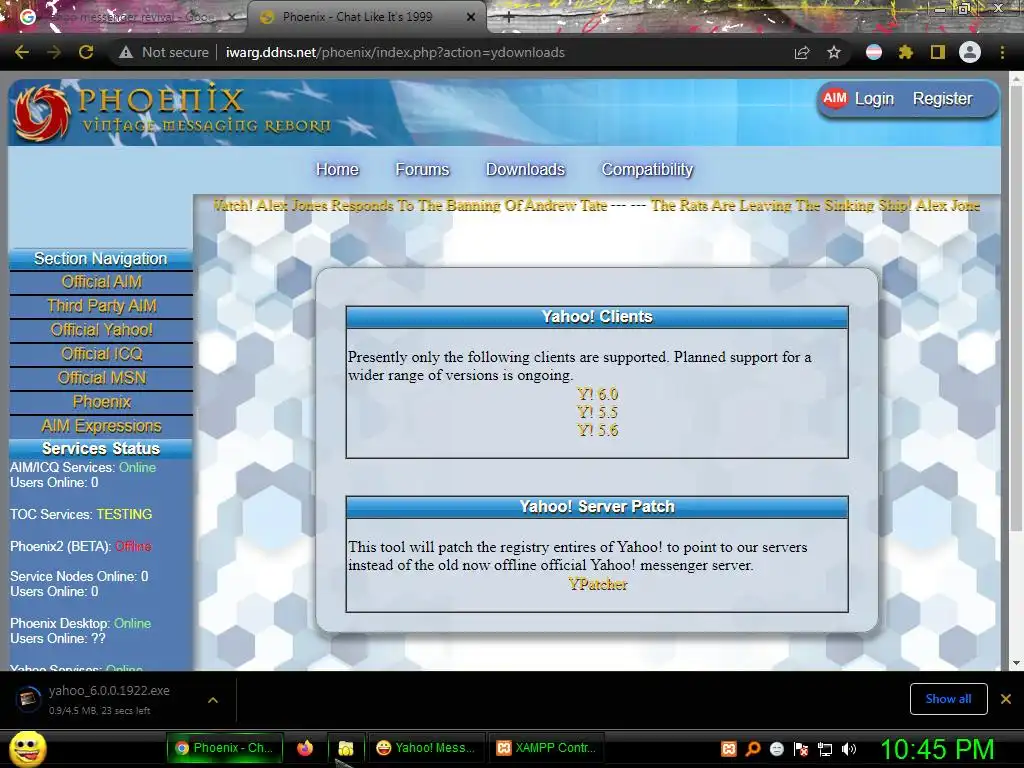The image size is (1024, 768).
Task: Click the browser forward arrow
Action: (54, 52)
